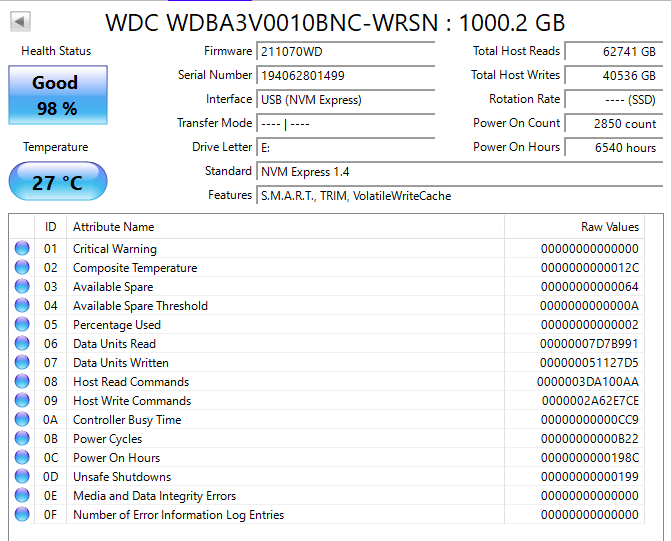The width and height of the screenshot is (671, 541).
Task: Click raw value 0000000000B22
Action: 590,439
